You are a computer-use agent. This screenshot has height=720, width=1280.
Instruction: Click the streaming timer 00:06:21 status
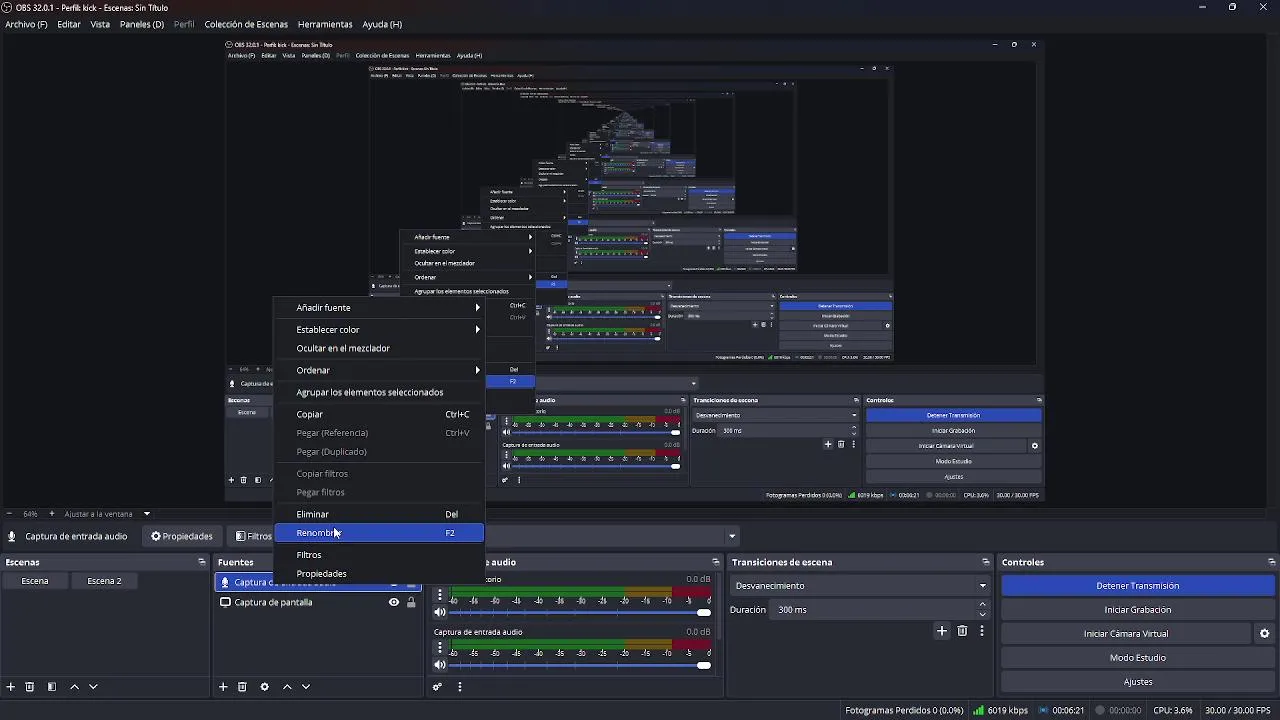[1061, 711]
